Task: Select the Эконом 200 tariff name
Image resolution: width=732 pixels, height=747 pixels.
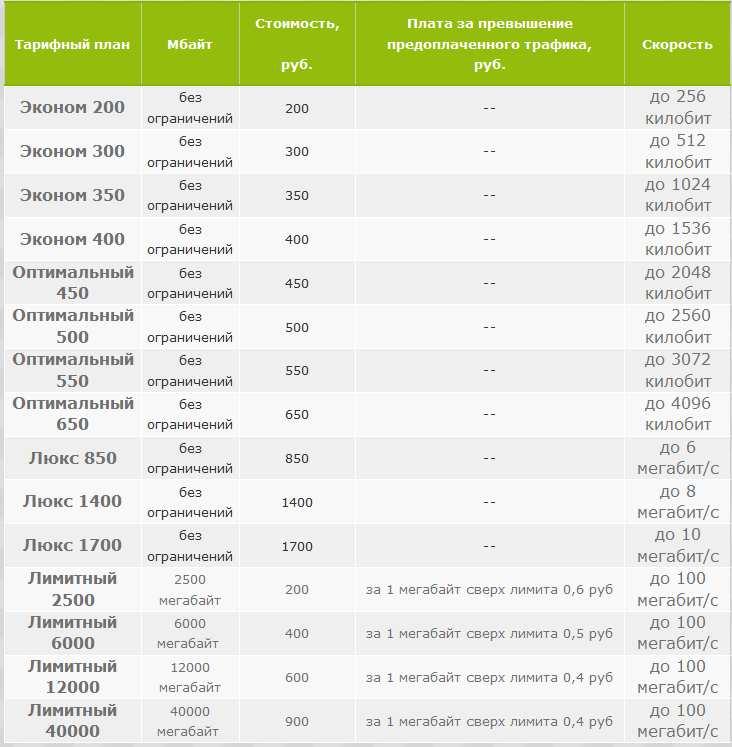Action: pos(72,107)
